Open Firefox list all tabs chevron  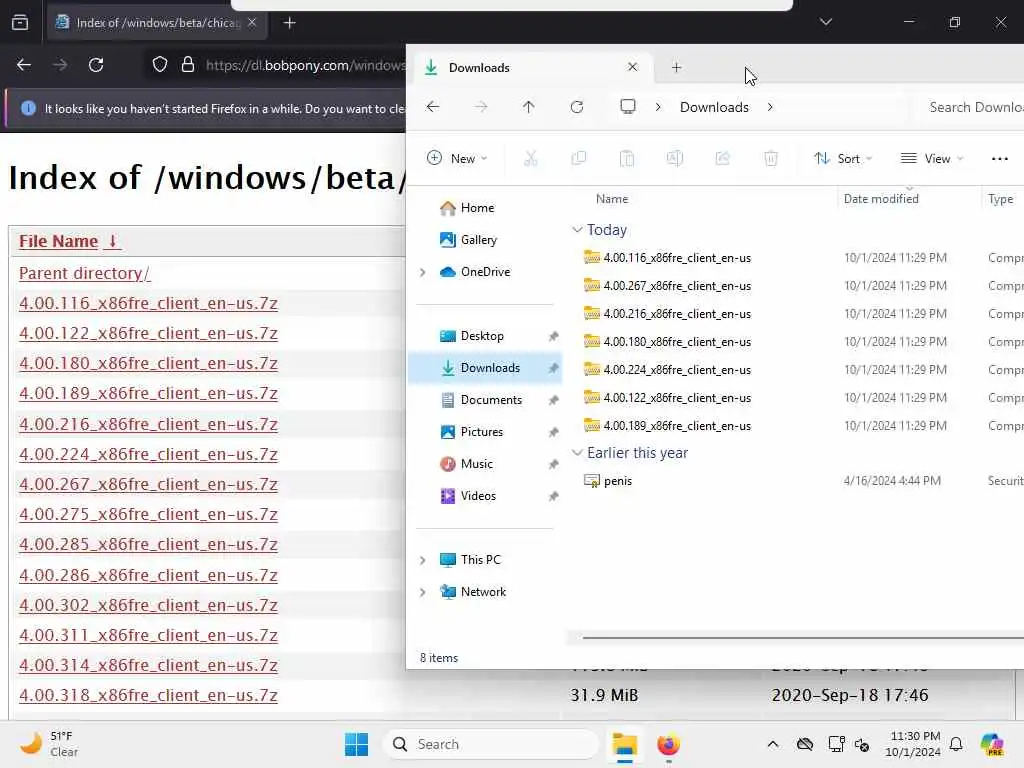825,22
